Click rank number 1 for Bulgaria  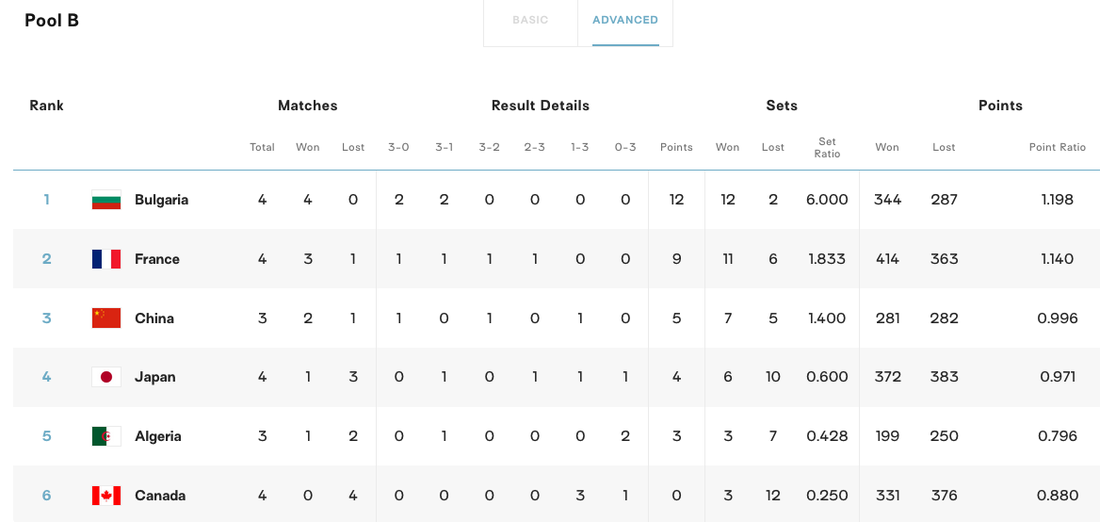pyautogui.click(x=46, y=200)
